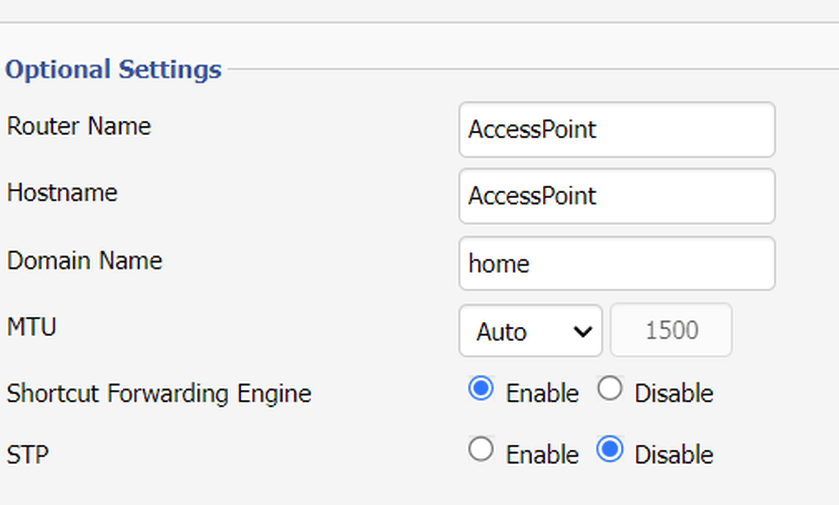Click the STP label text
Image resolution: width=839 pixels, height=505 pixels.
pyautogui.click(x=28, y=455)
